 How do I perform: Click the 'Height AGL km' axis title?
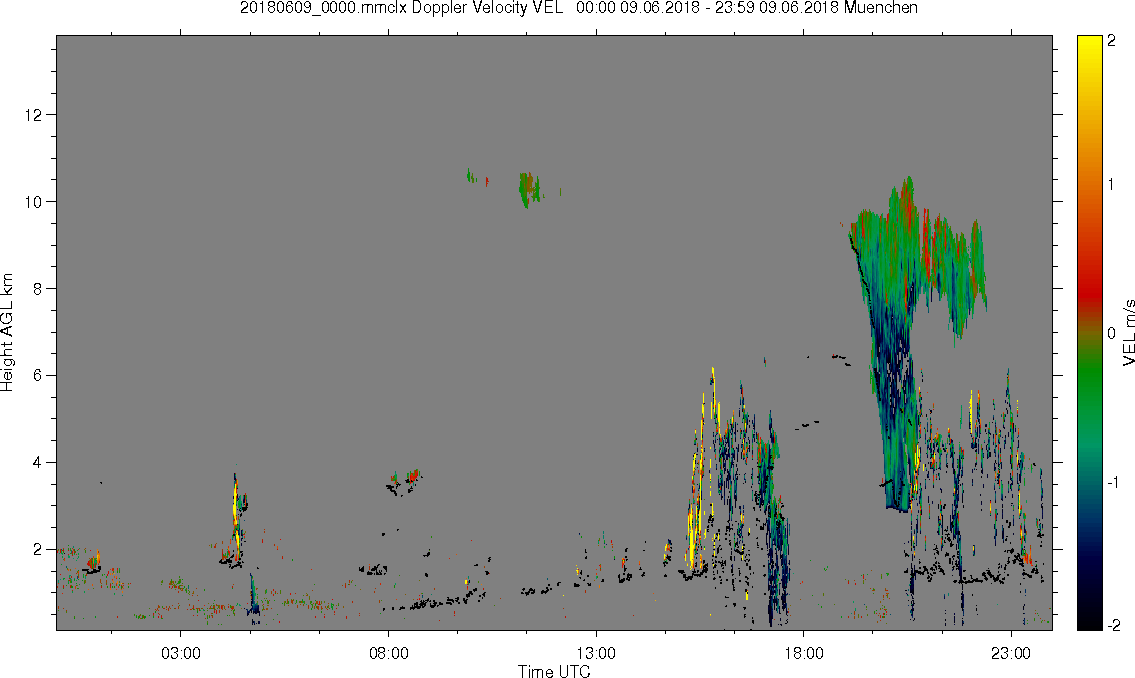(x=7, y=332)
